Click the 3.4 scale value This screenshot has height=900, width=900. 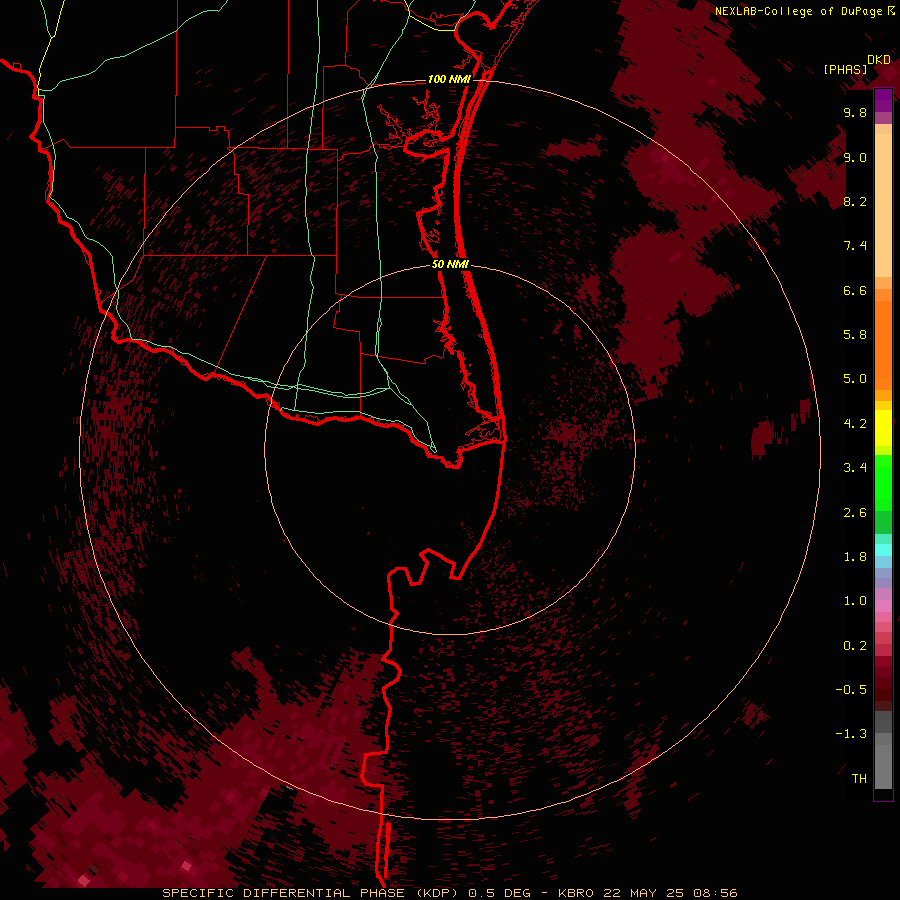[855, 468]
